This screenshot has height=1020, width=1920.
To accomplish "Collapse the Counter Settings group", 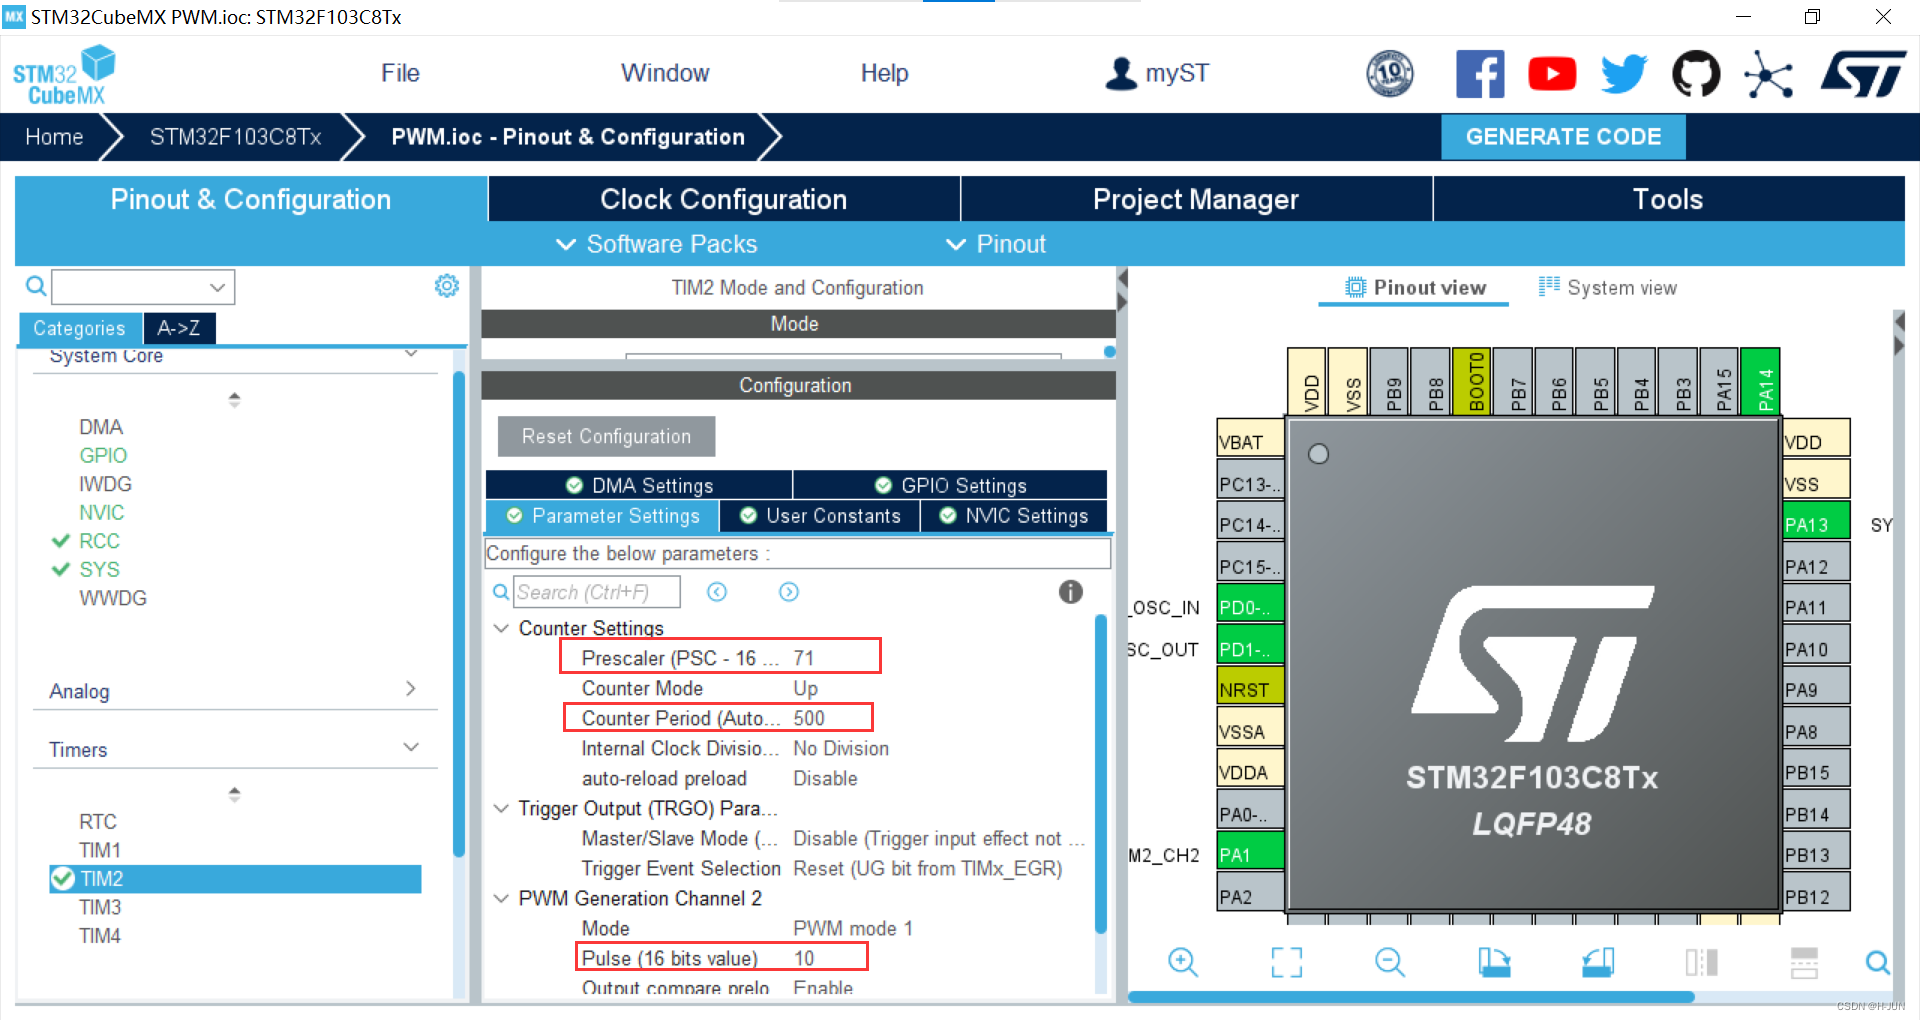I will 501,628.
